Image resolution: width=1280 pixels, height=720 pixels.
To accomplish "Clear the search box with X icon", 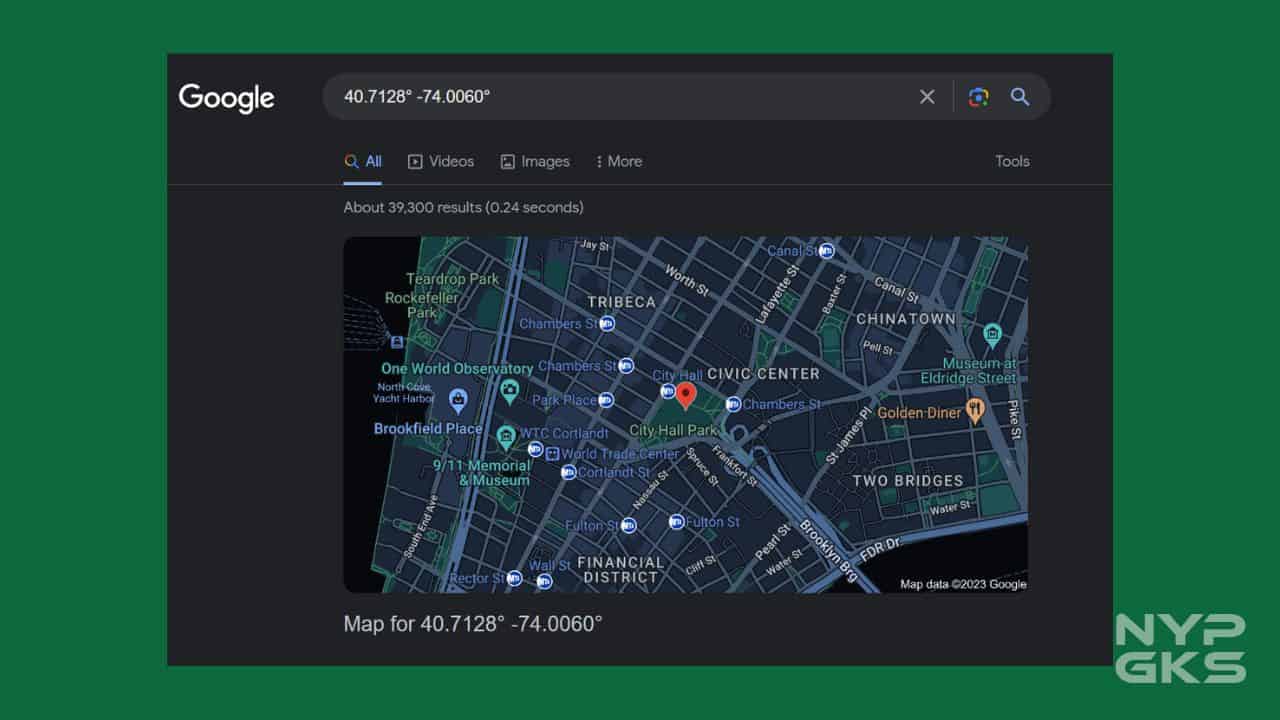I will point(927,97).
